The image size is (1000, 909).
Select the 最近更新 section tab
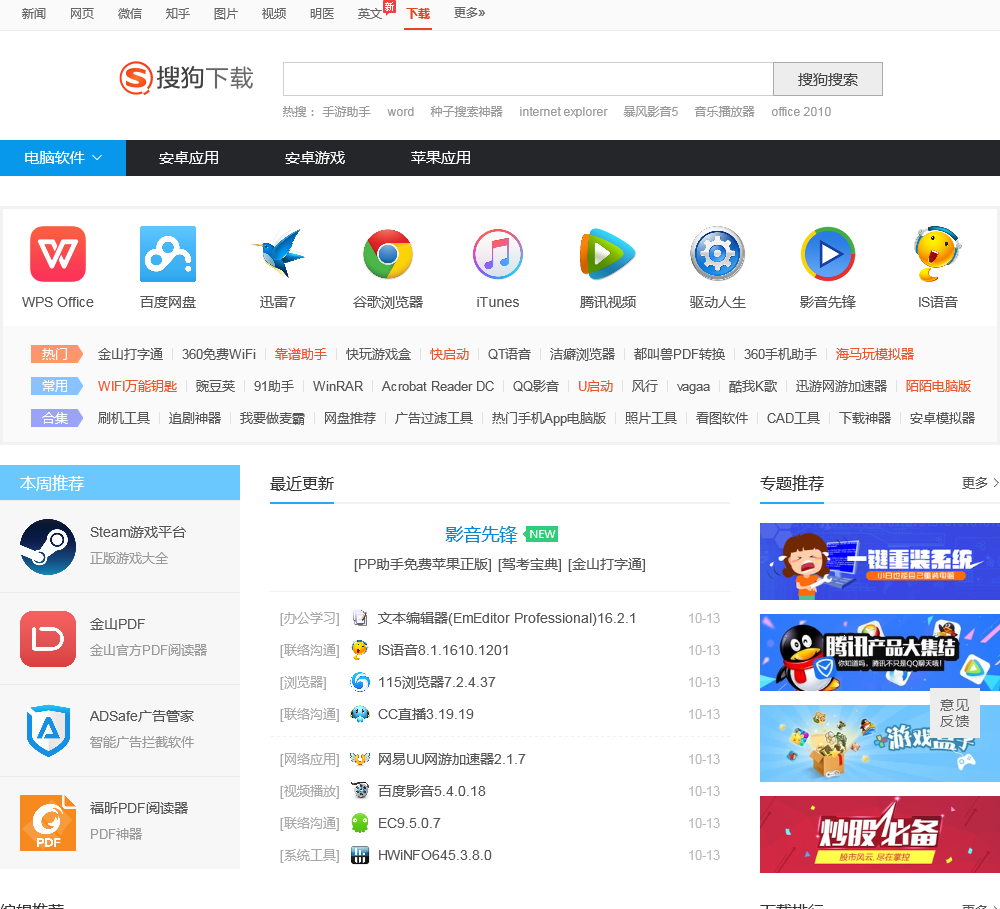point(302,484)
